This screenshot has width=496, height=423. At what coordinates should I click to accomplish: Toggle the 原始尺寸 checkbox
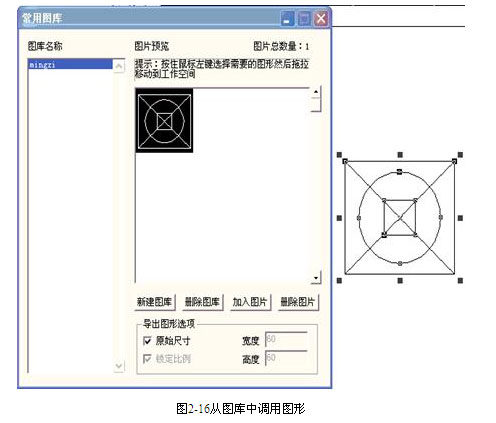click(x=147, y=341)
